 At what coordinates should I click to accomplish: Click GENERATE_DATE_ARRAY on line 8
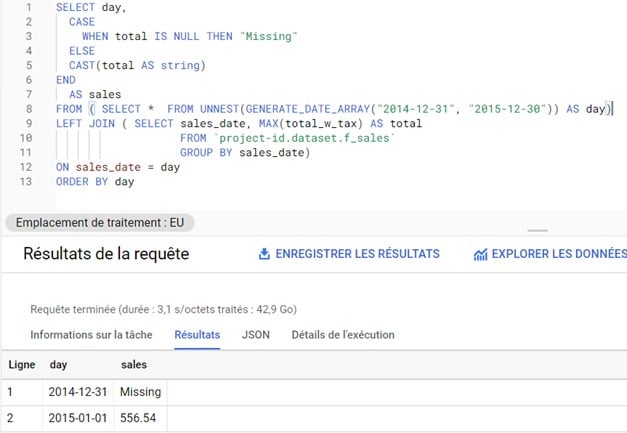coord(308,109)
